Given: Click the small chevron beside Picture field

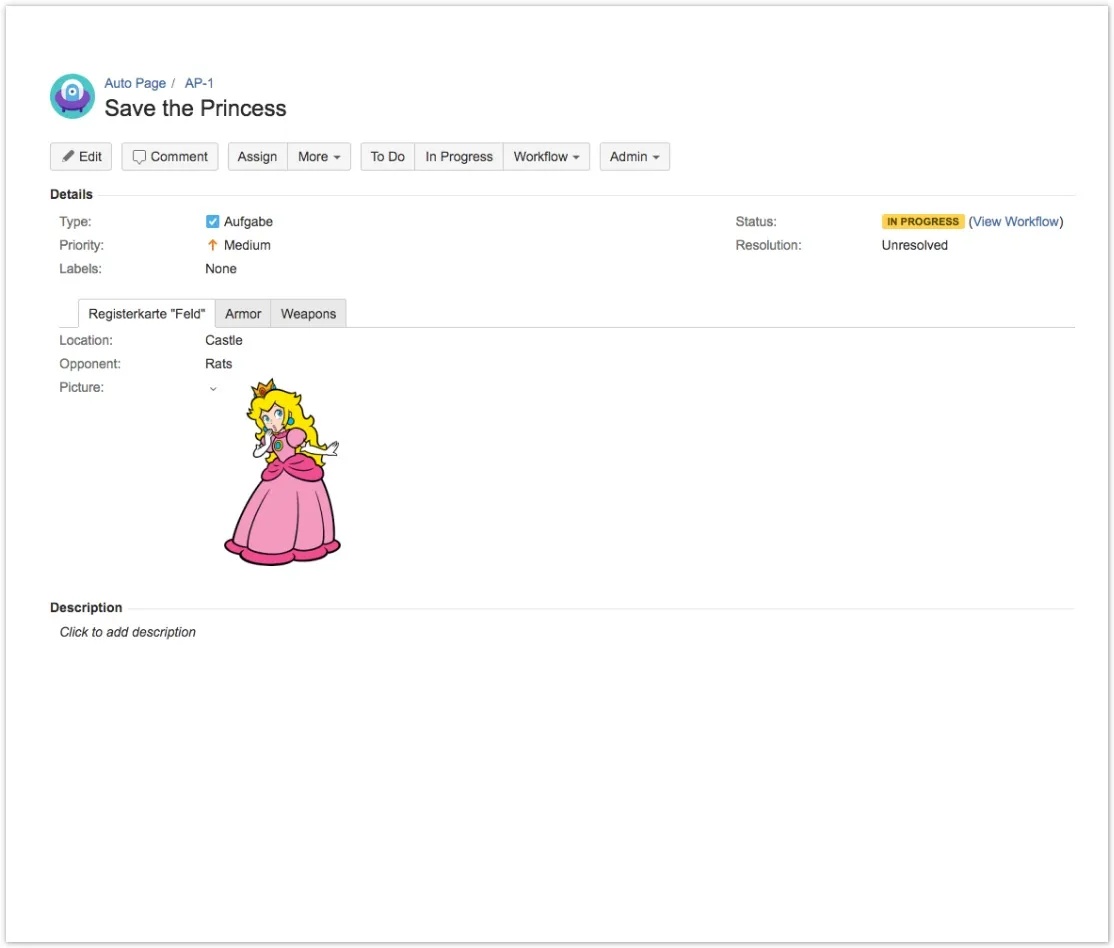Looking at the screenshot, I should (213, 389).
